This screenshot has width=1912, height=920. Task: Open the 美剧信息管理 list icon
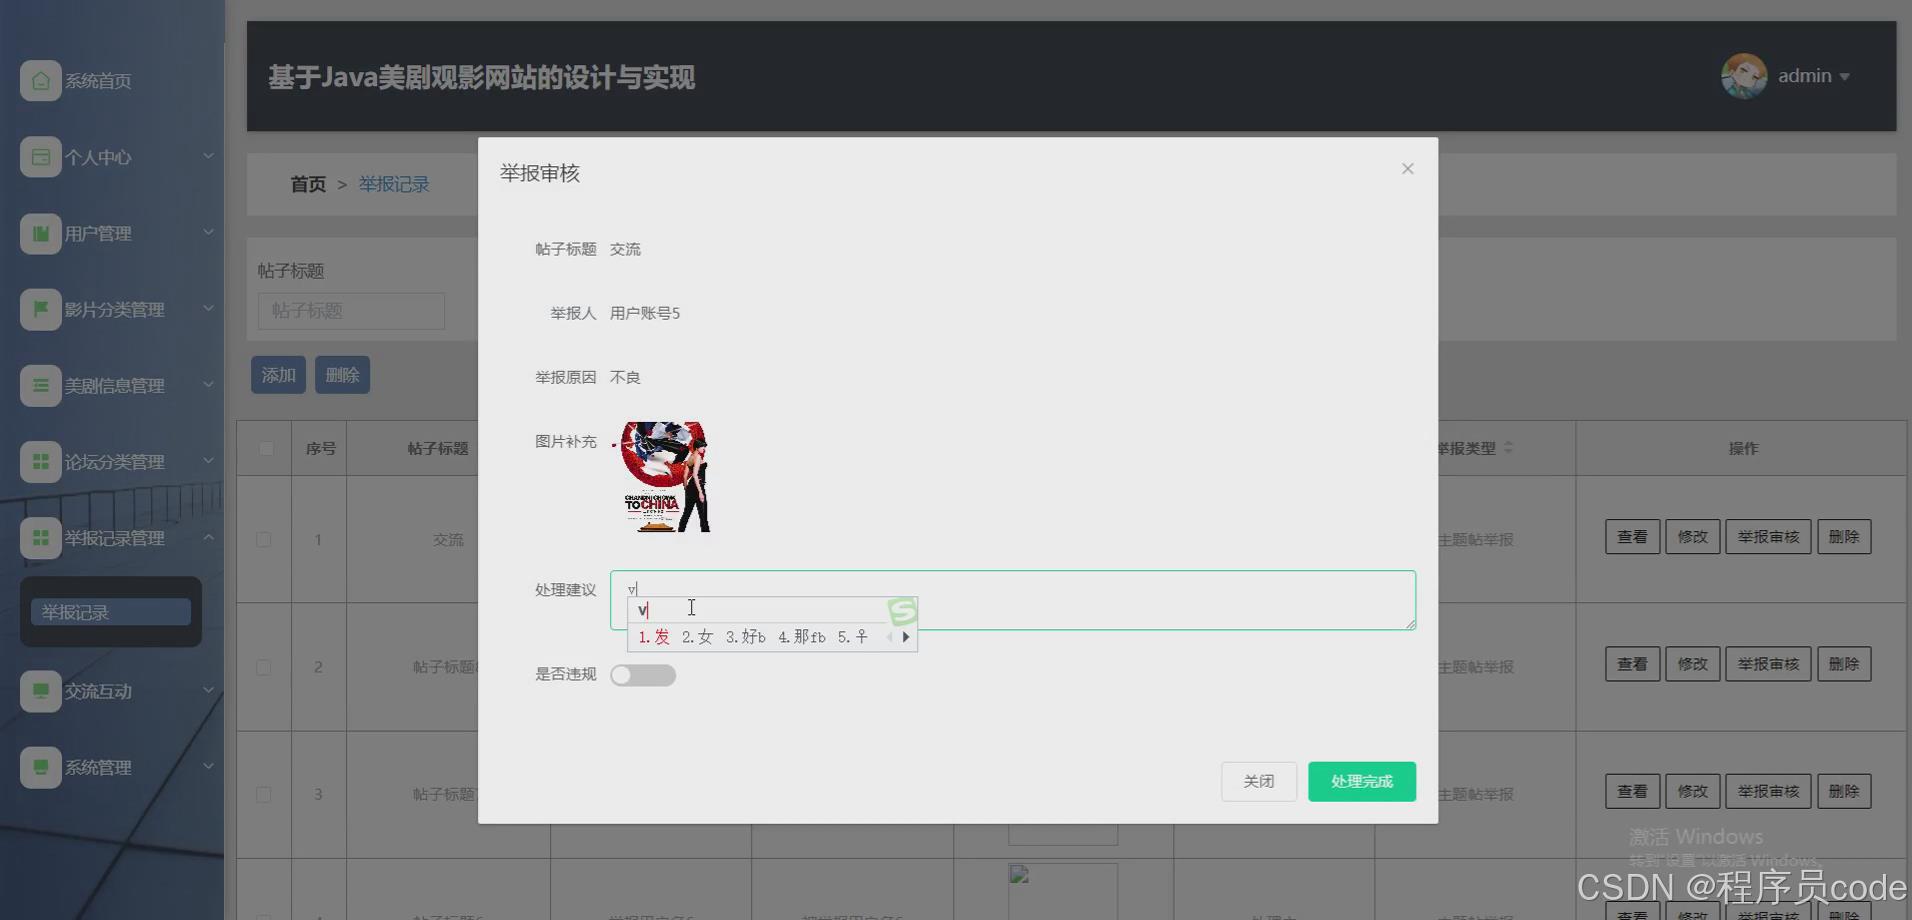point(40,385)
